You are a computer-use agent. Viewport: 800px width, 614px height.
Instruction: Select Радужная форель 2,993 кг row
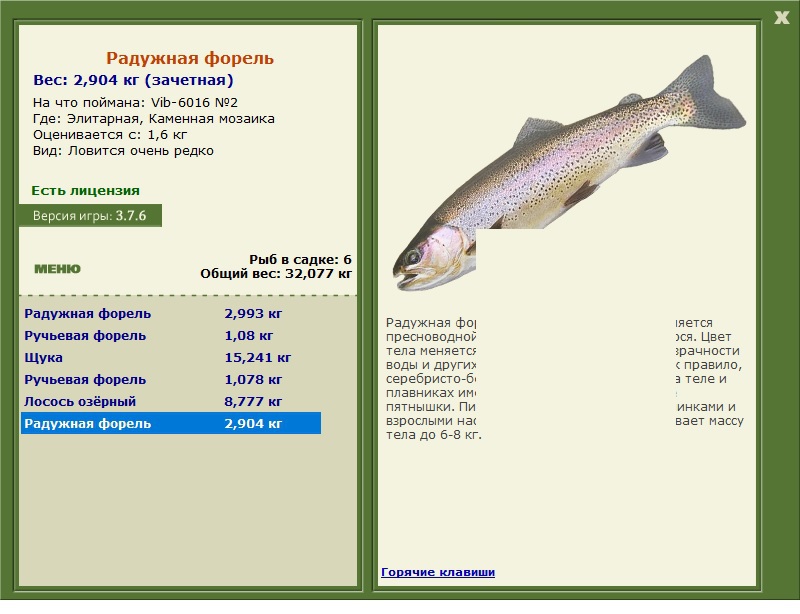coord(171,313)
